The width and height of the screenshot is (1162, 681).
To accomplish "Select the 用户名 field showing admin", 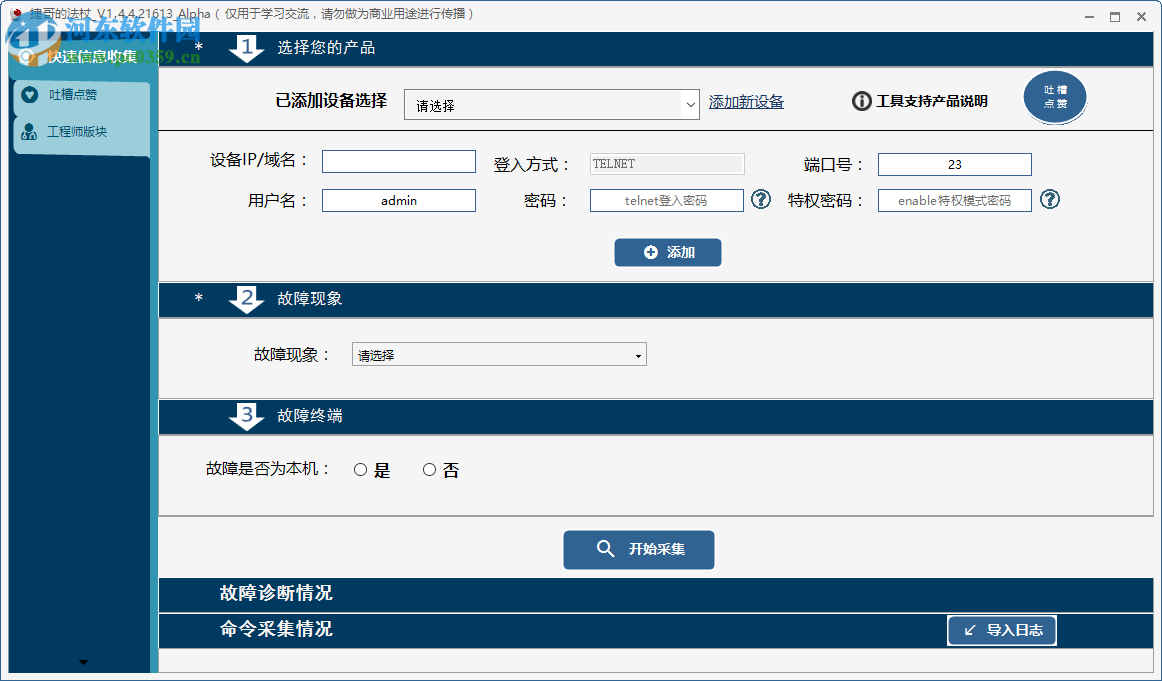I will [398, 200].
